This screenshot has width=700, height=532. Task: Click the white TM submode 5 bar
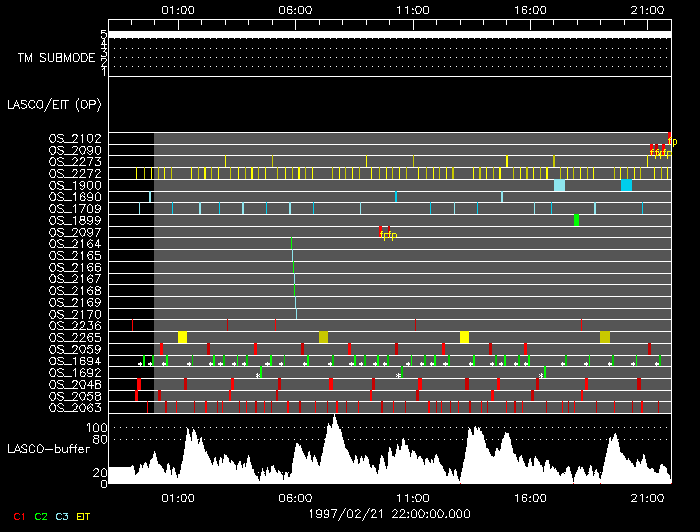tap(389, 34)
